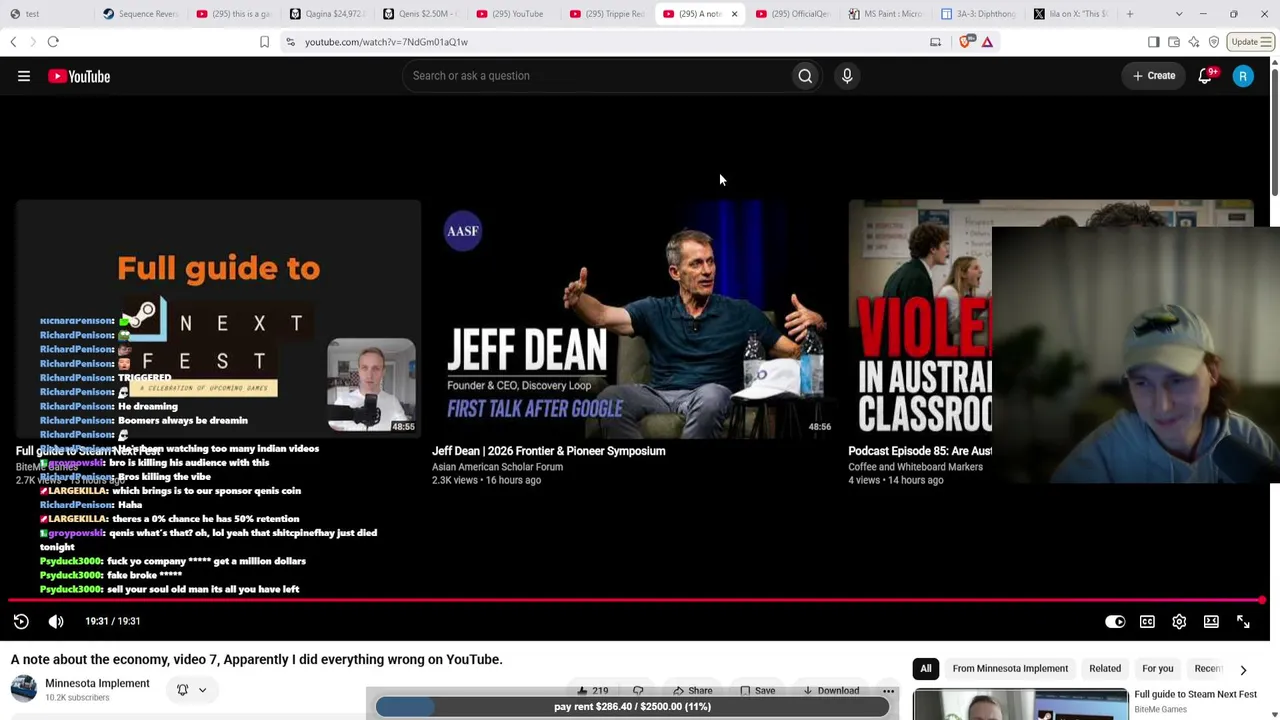Switch to the Sequence Reversal browser tab
The width and height of the screenshot is (1280, 720).
[140, 14]
